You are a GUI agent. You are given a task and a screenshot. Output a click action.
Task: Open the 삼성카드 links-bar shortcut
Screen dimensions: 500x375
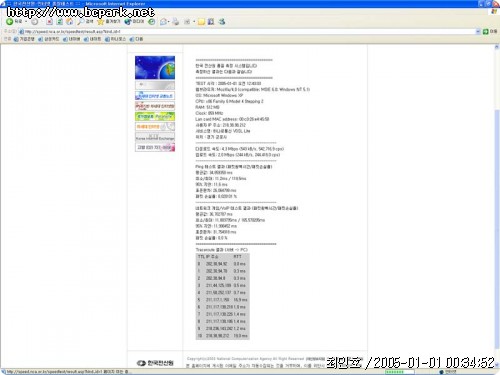point(49,39)
